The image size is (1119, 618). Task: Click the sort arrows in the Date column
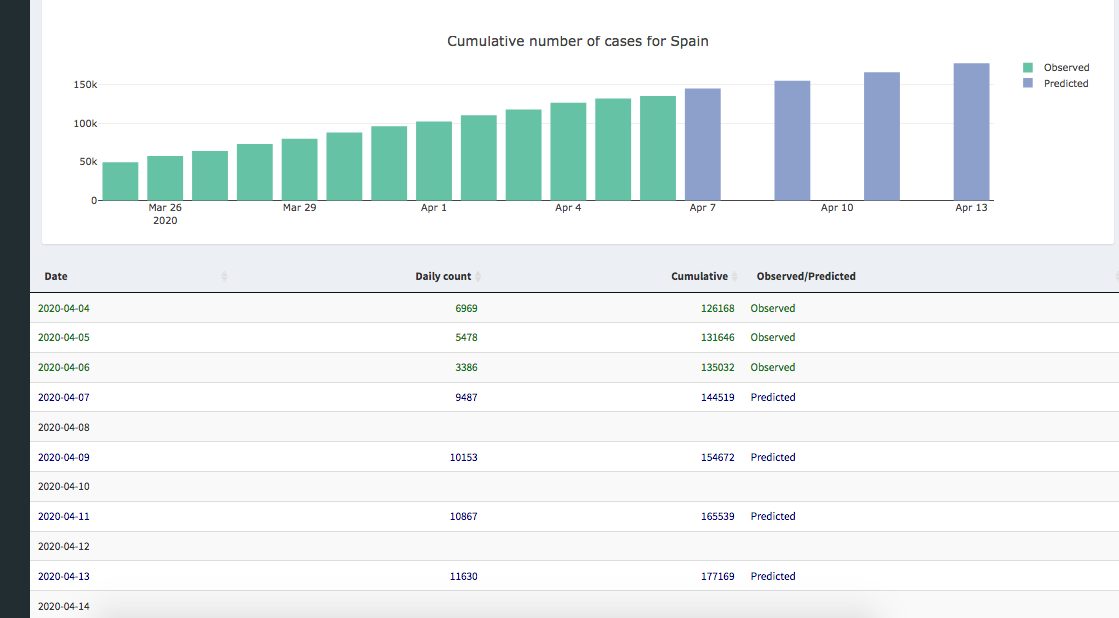tap(224, 276)
